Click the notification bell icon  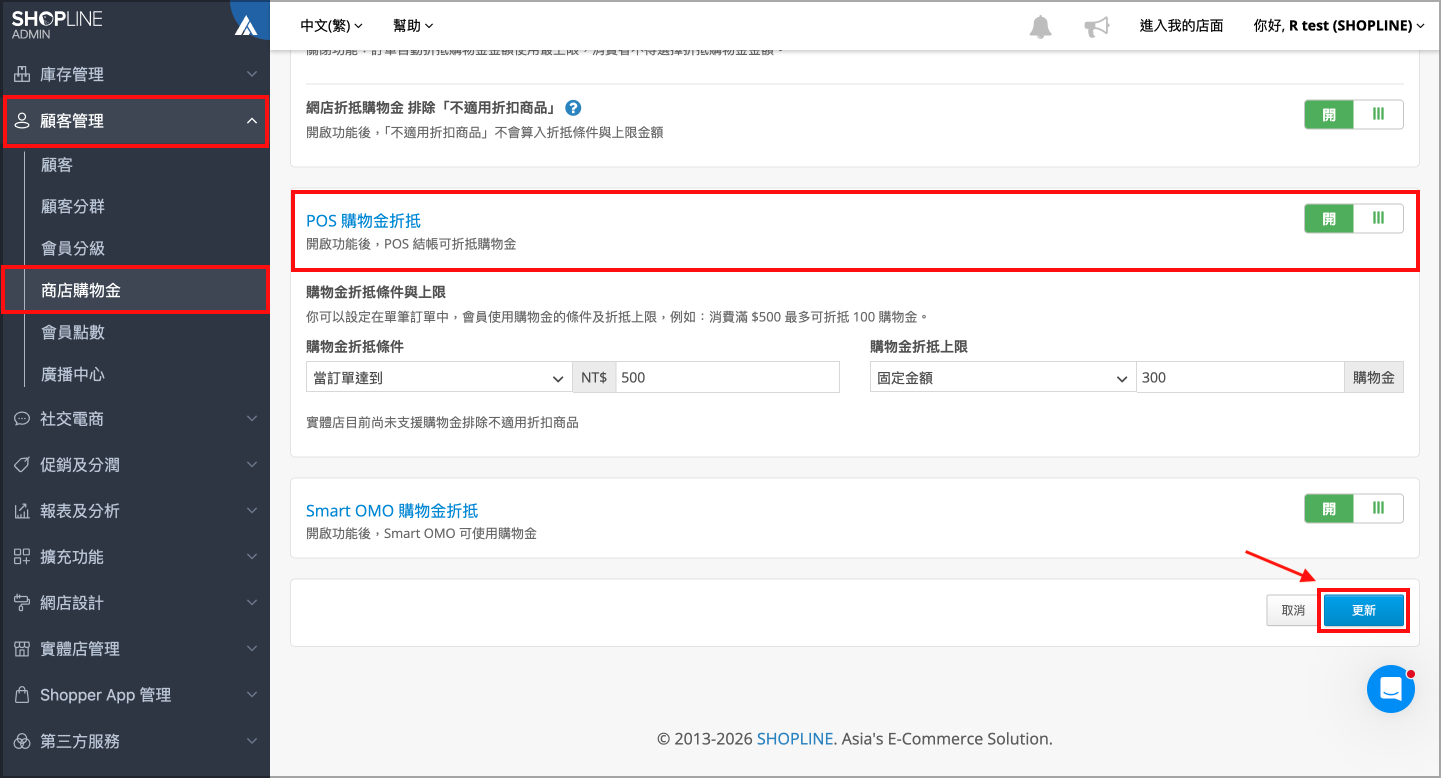click(1040, 26)
